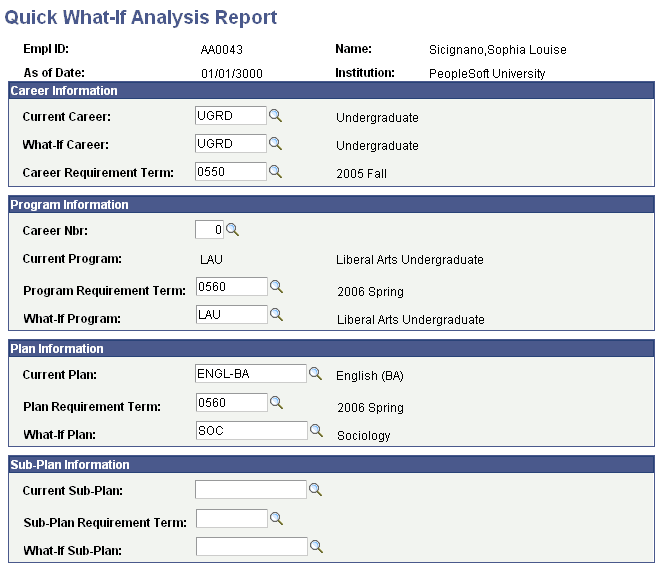Focus the Career Nbr input field
Image resolution: width=660 pixels, height=567 pixels.
(x=209, y=230)
